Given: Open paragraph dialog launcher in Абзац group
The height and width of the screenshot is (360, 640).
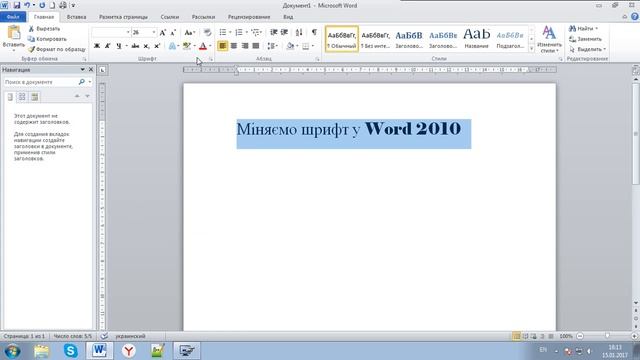Looking at the screenshot, I should tap(317, 59).
